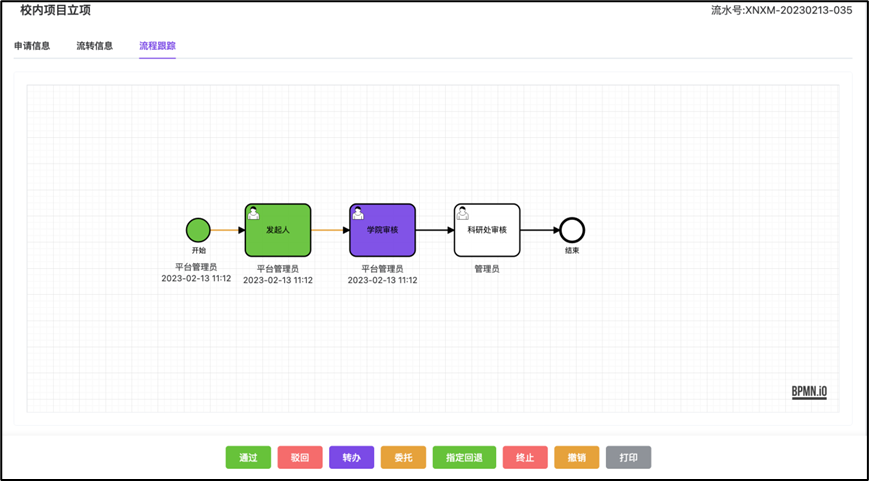The image size is (869, 481).
Task: Select the white 科研处审核 task node
Action: tap(487, 231)
